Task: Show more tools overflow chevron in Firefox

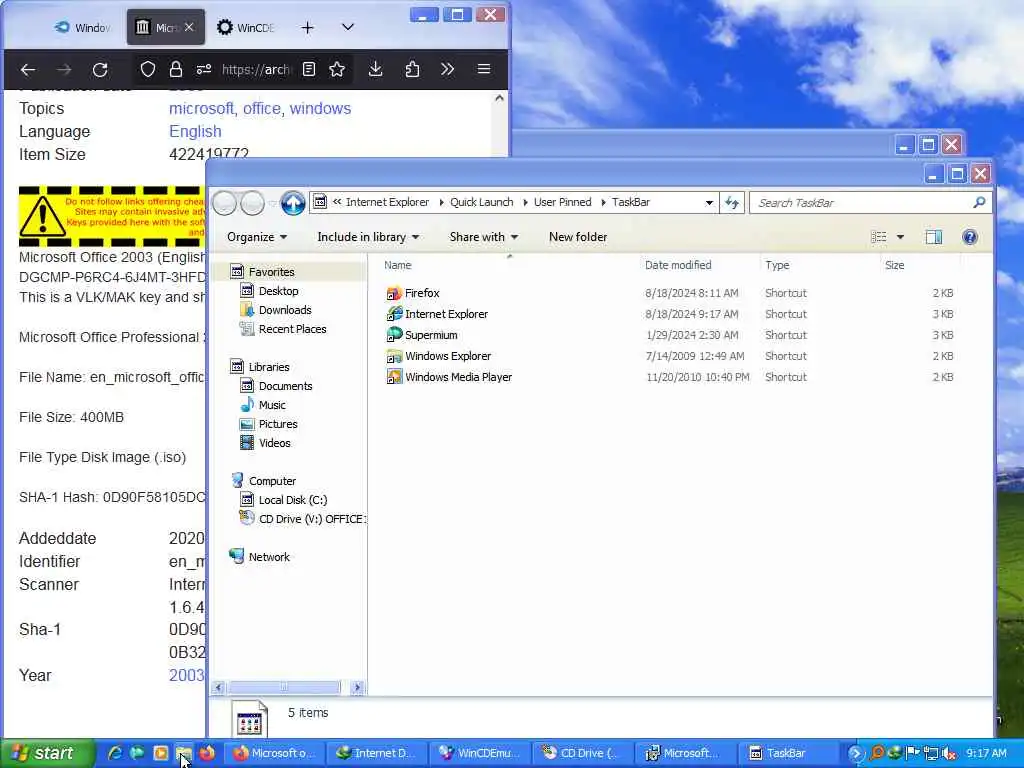Action: [x=447, y=69]
